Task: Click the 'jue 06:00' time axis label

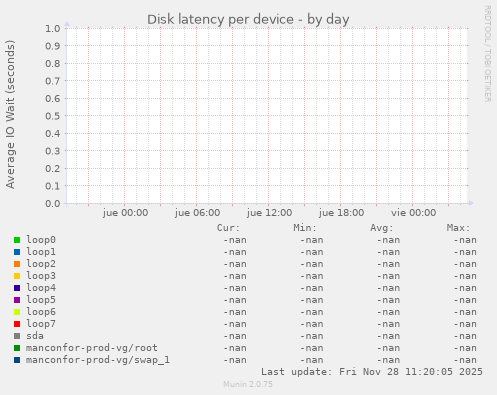Action: (197, 213)
